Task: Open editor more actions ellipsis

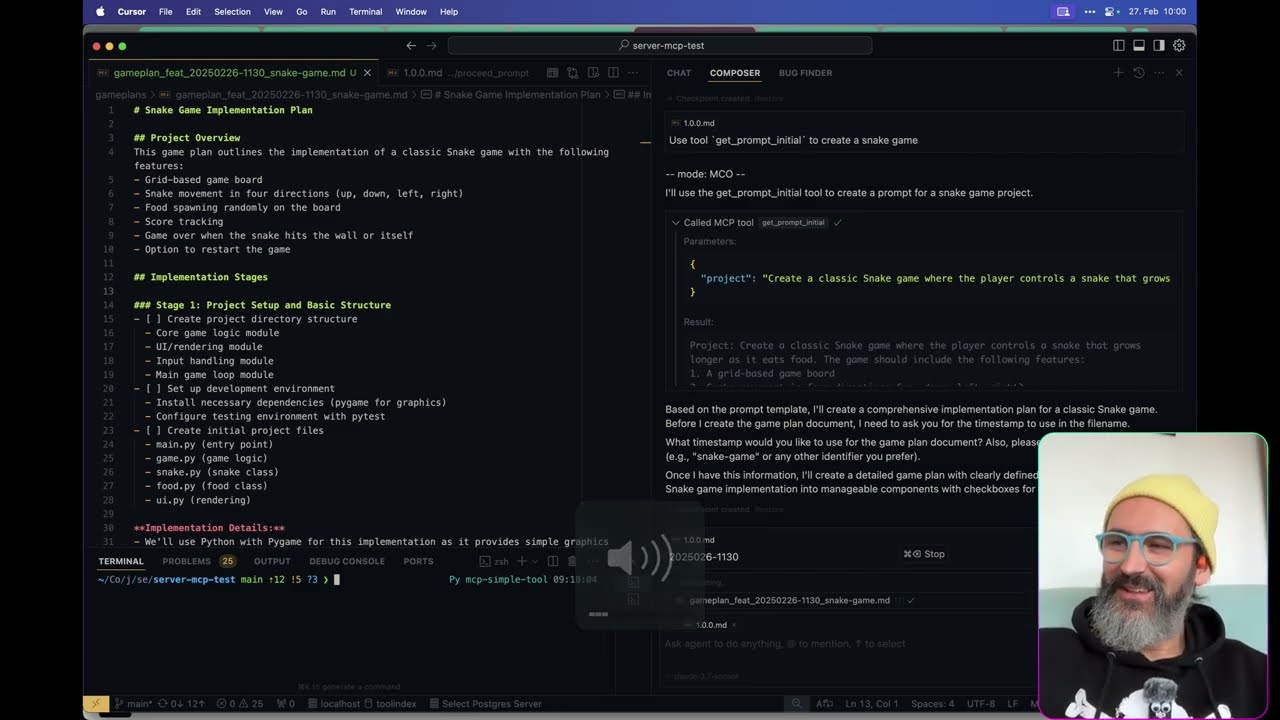Action: pyautogui.click(x=634, y=73)
